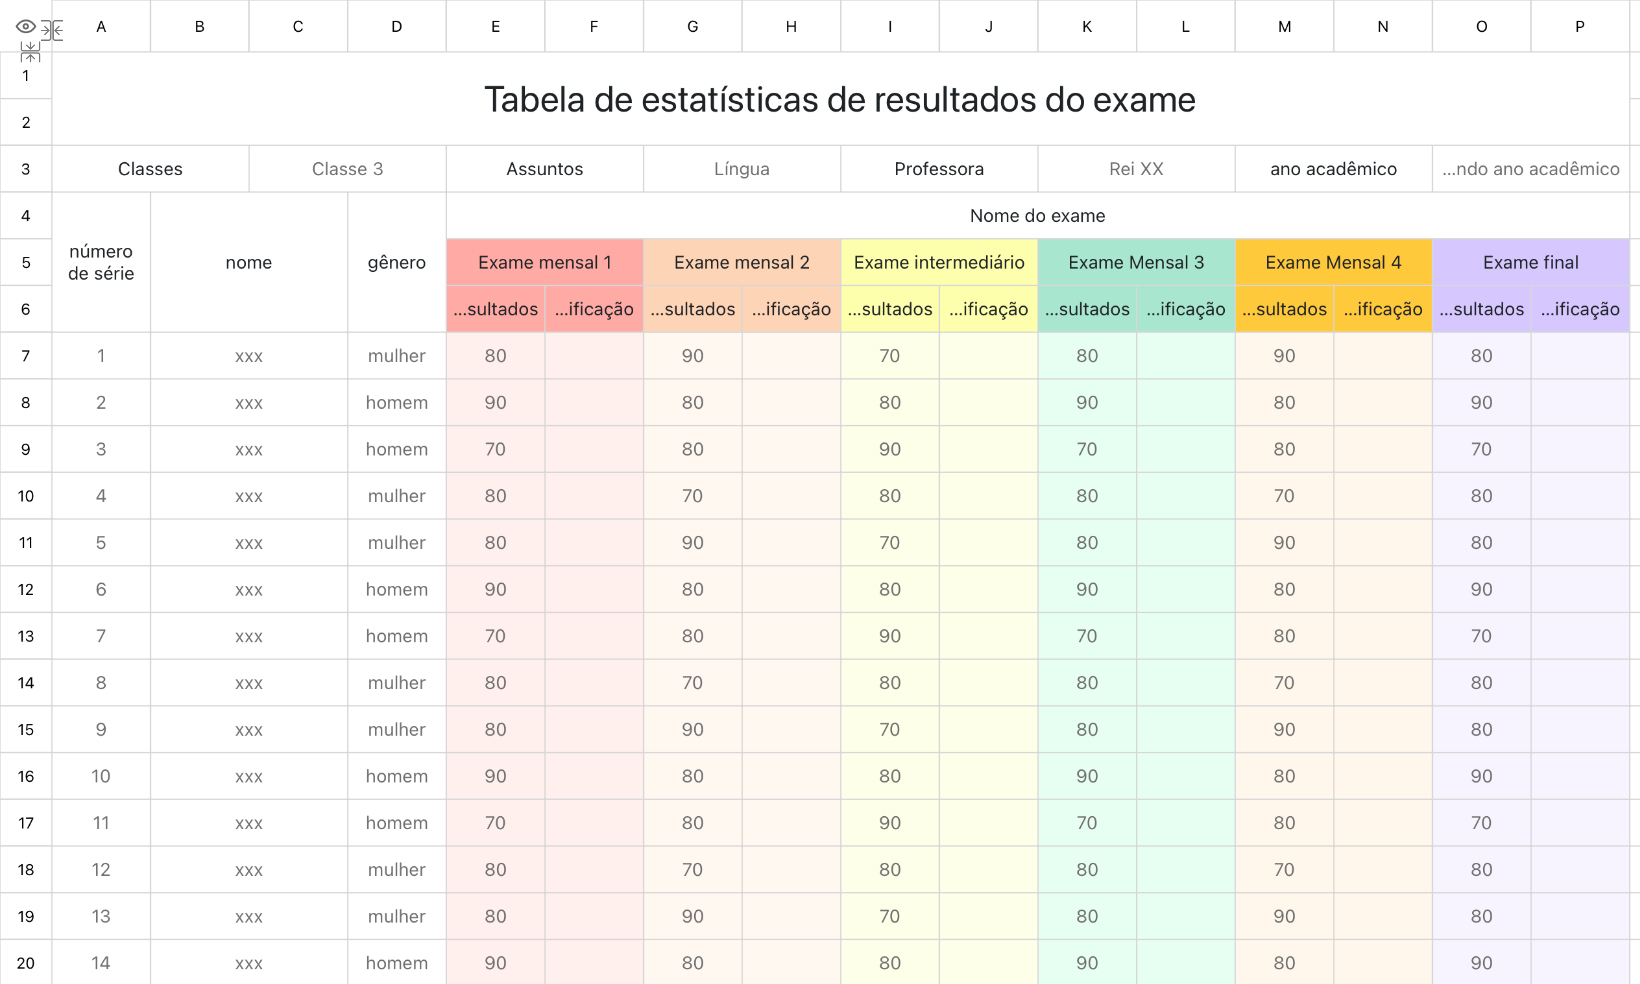Select Exame intermediário score in row 15
The height and width of the screenshot is (984, 1640).
(890, 729)
